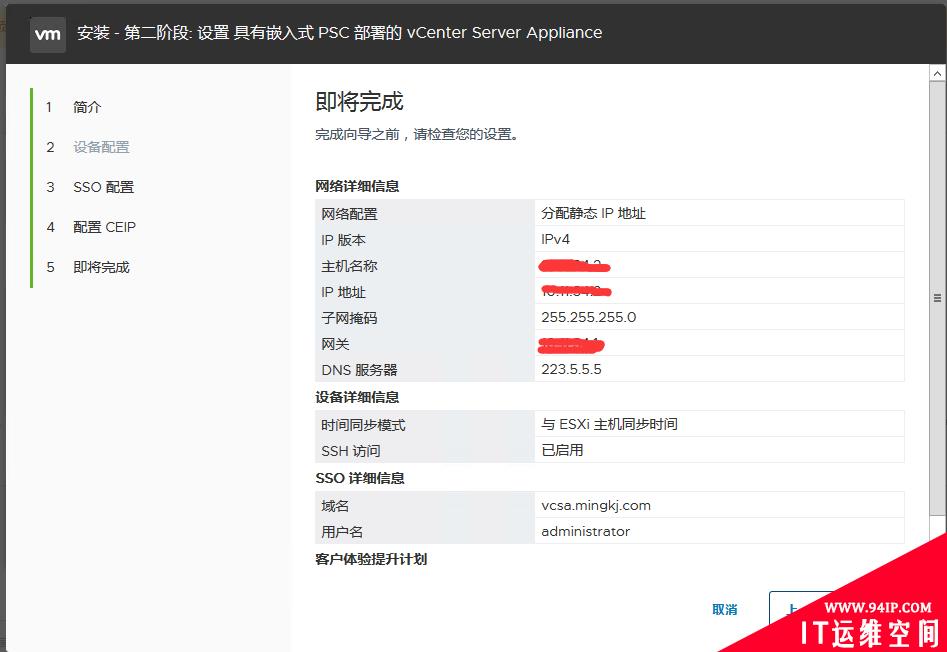Viewport: 947px width, 652px height.
Task: Click the installer title text in header
Action: tap(339, 33)
